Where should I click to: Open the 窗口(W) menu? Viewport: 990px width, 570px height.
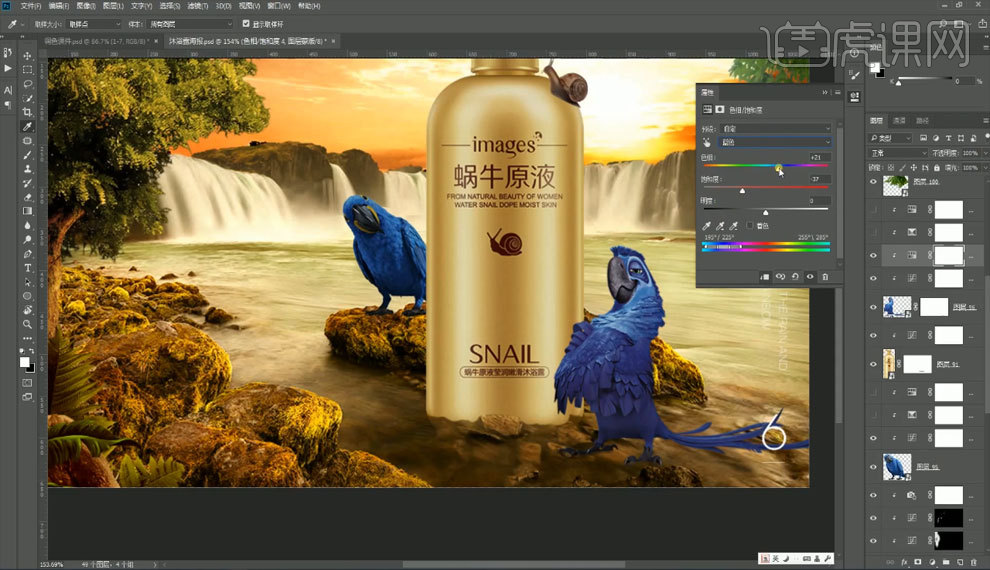click(278, 6)
